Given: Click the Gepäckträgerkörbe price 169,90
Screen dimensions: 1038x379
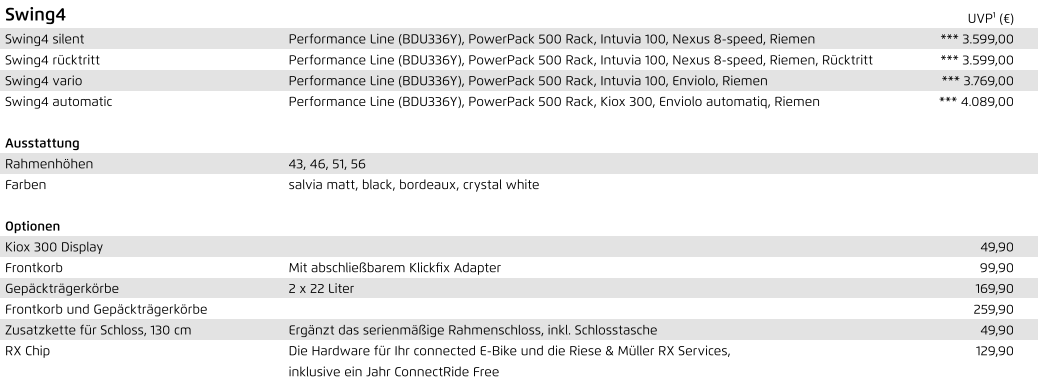Looking at the screenshot, I should pos(994,288).
